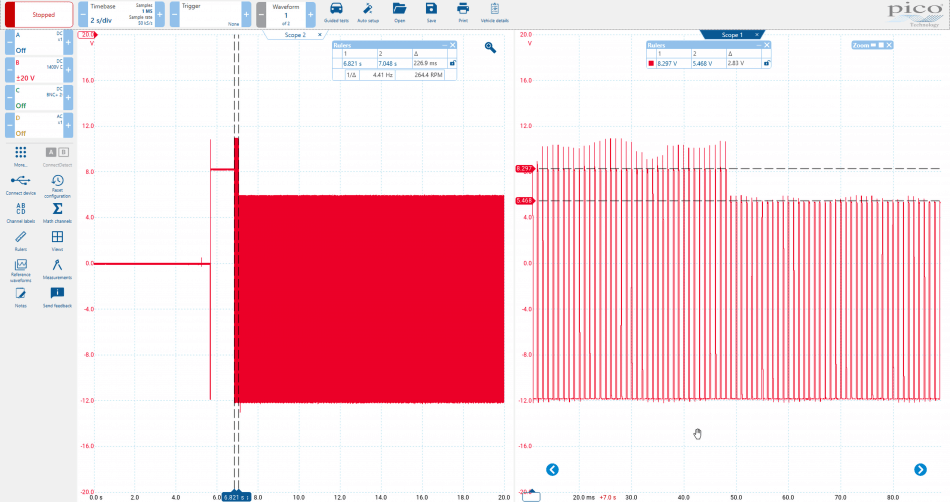The height and width of the screenshot is (502, 950).
Task: Decrease the Timebase value
Action: point(83,15)
